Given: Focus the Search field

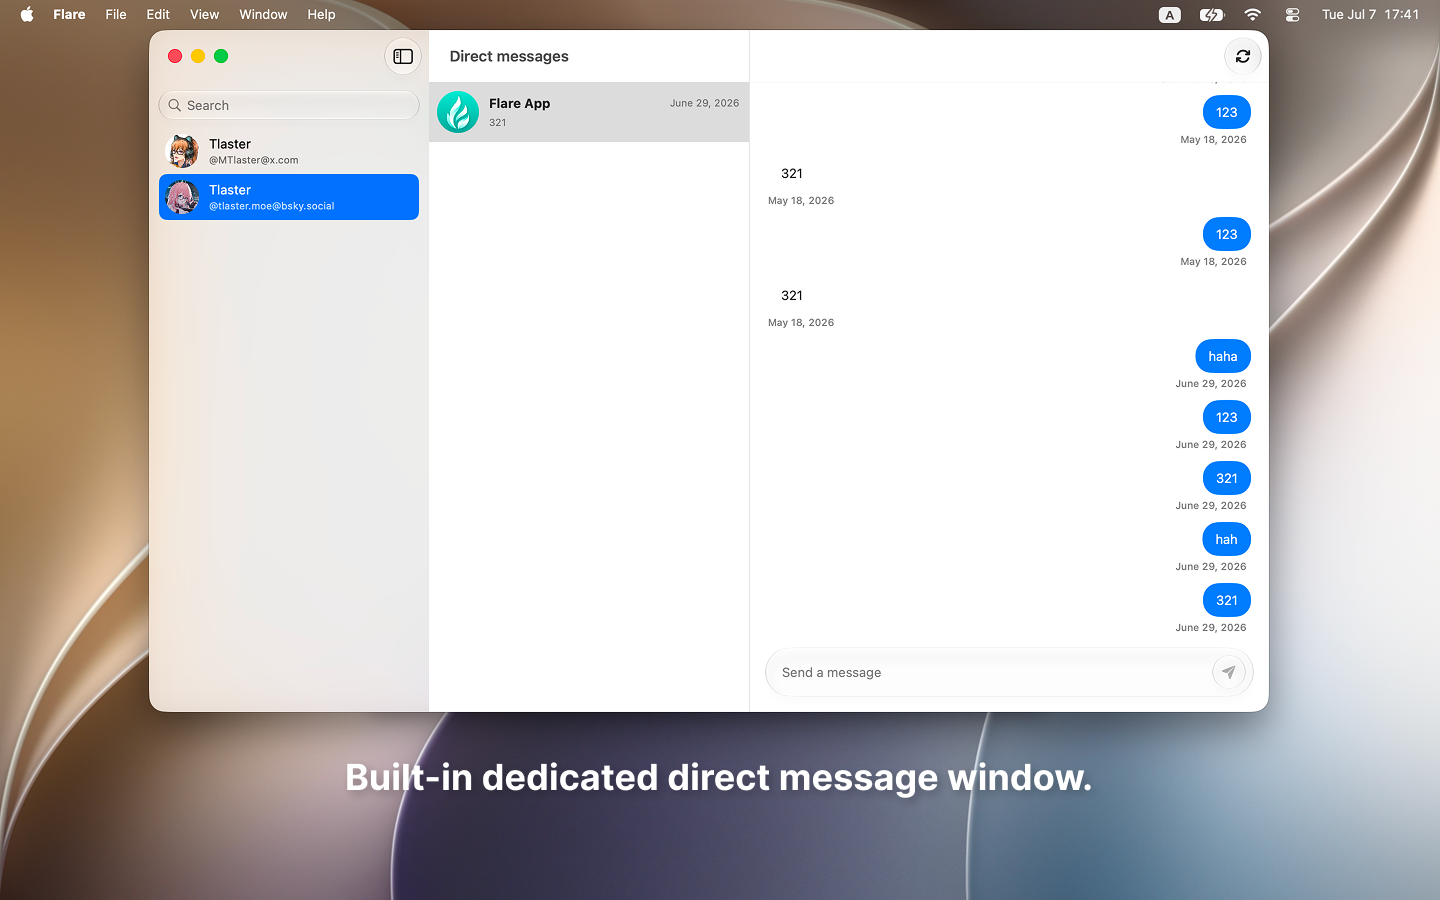Looking at the screenshot, I should tap(289, 105).
